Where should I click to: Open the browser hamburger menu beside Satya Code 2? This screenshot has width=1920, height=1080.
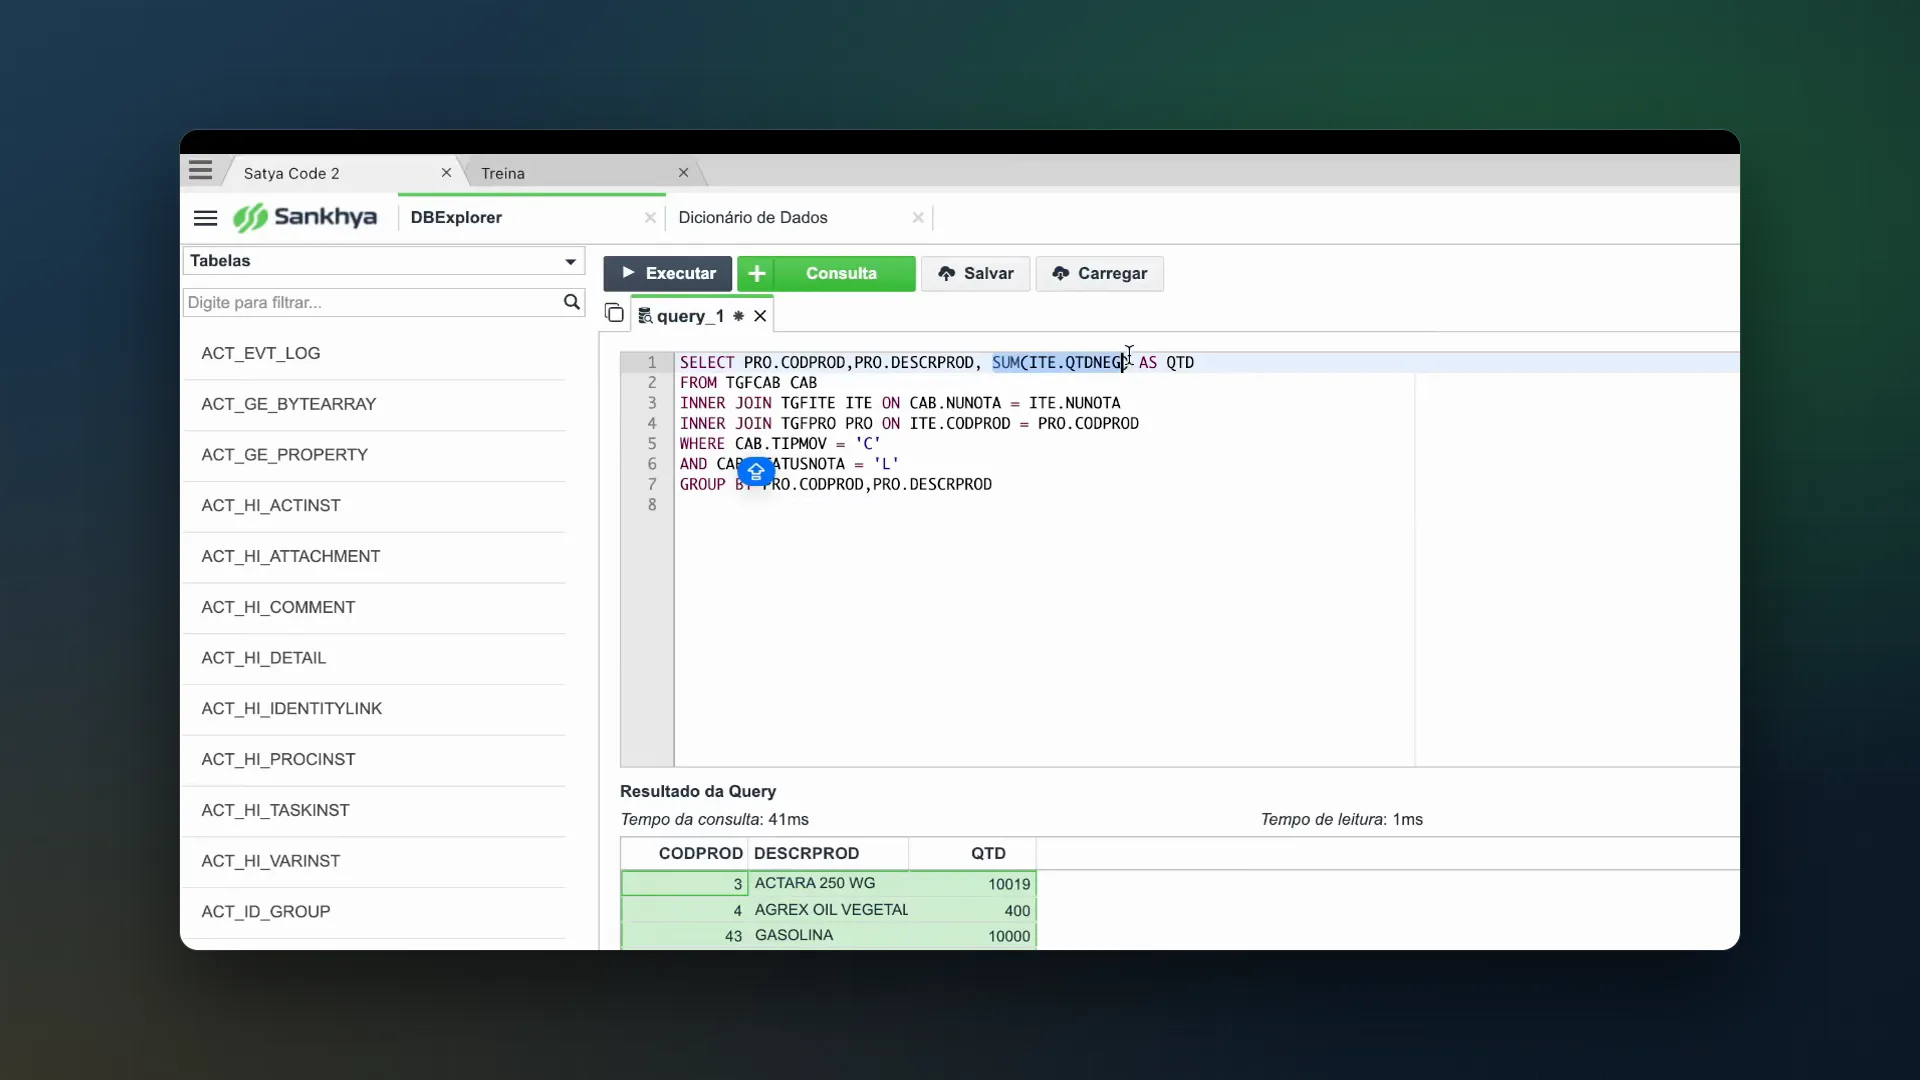click(x=200, y=171)
